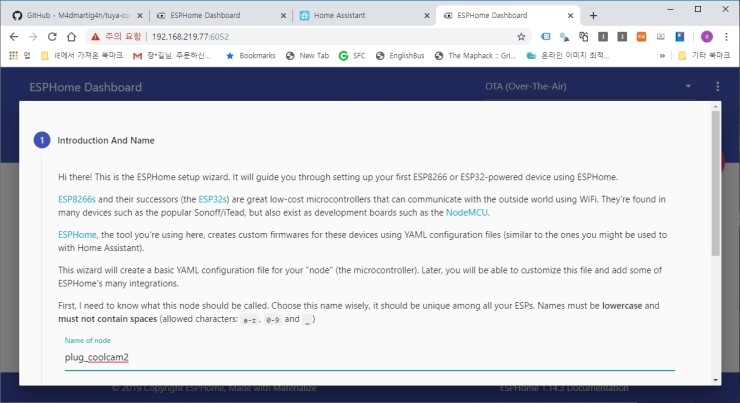Open the blue bookmark-flag extension icon
The height and width of the screenshot is (403, 740).
(x=680, y=37)
